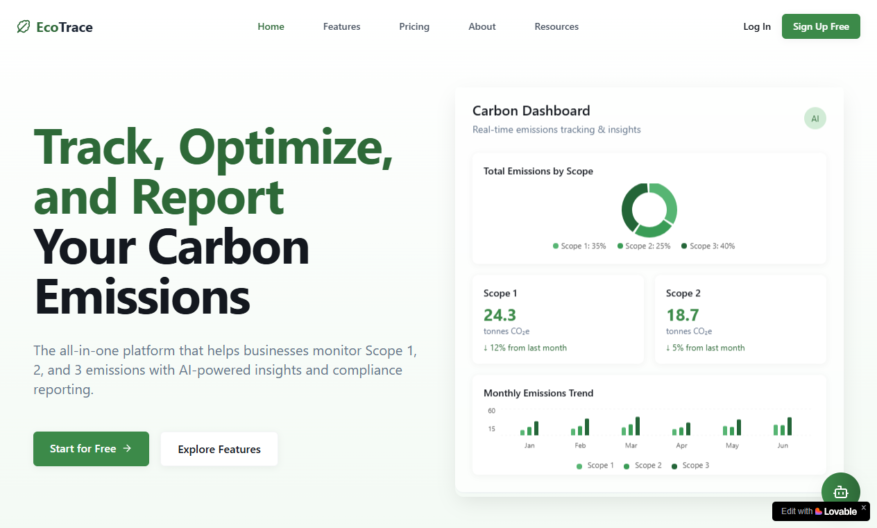Click the Jun bars in trend chart

[782, 426]
